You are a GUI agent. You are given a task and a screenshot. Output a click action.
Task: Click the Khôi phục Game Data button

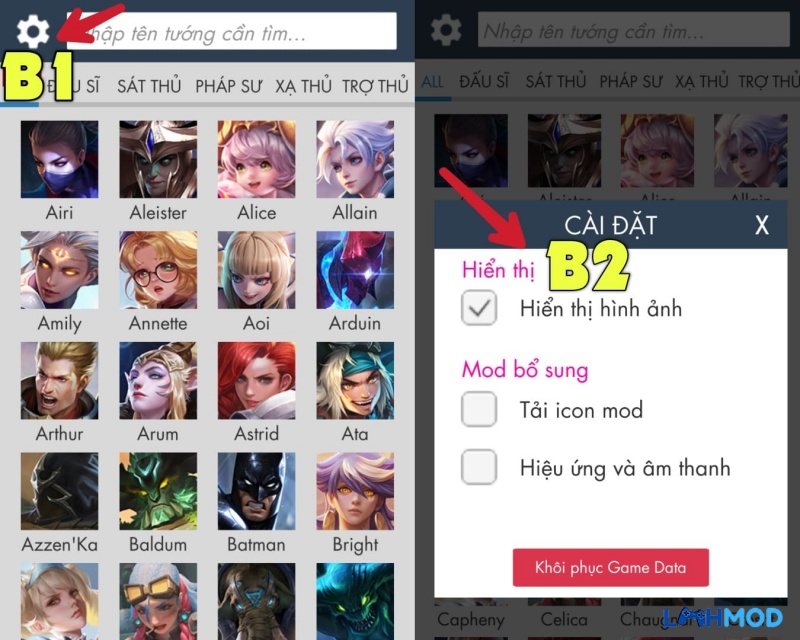pyautogui.click(x=611, y=567)
